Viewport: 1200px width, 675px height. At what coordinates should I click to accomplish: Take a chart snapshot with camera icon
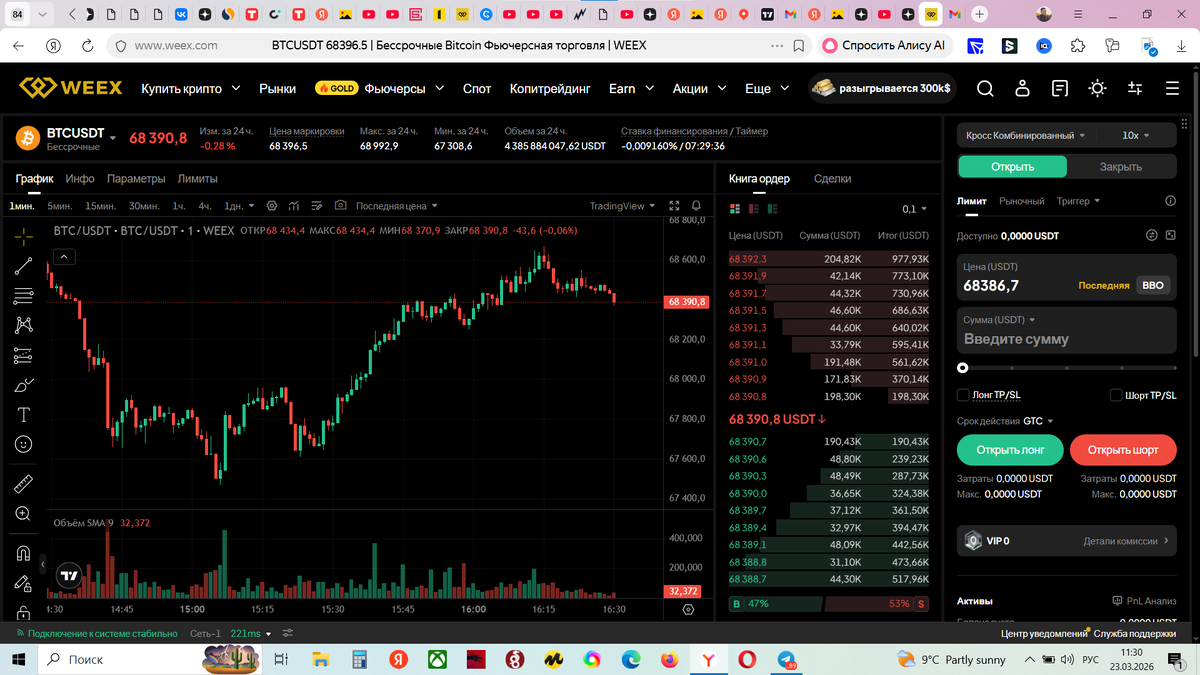pyautogui.click(x=341, y=206)
